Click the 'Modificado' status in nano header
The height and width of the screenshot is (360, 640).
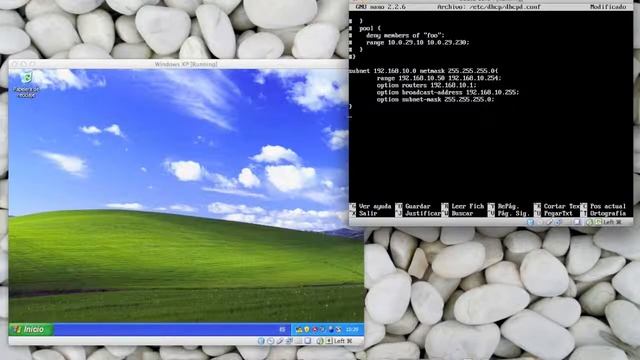[x=608, y=7]
